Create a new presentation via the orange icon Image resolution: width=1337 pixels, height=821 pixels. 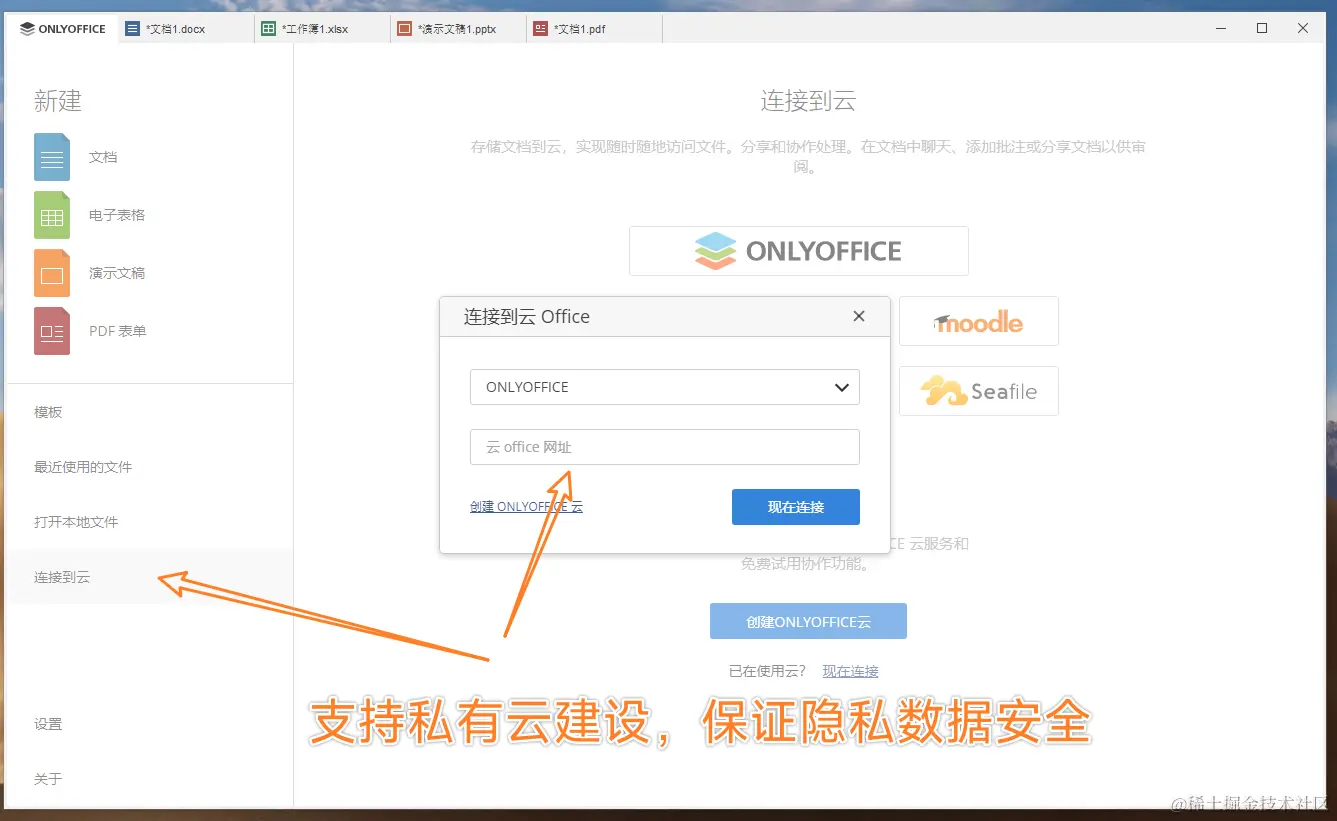click(52, 273)
